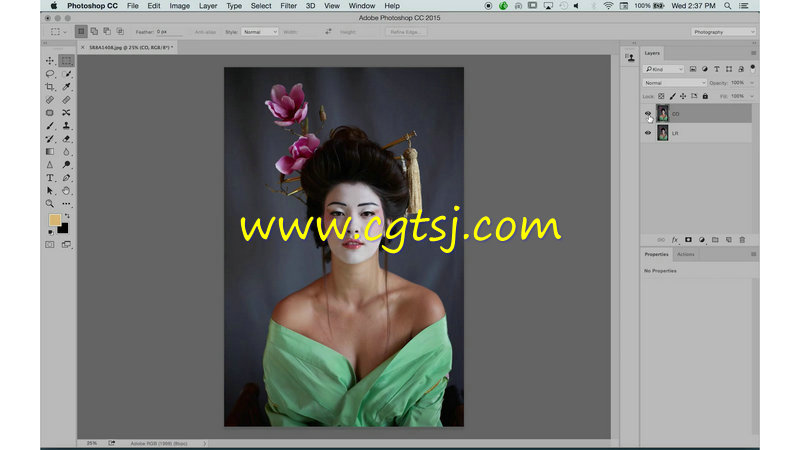The width and height of the screenshot is (800, 450).
Task: Open the Photography workspace dropdown
Action: tap(723, 32)
